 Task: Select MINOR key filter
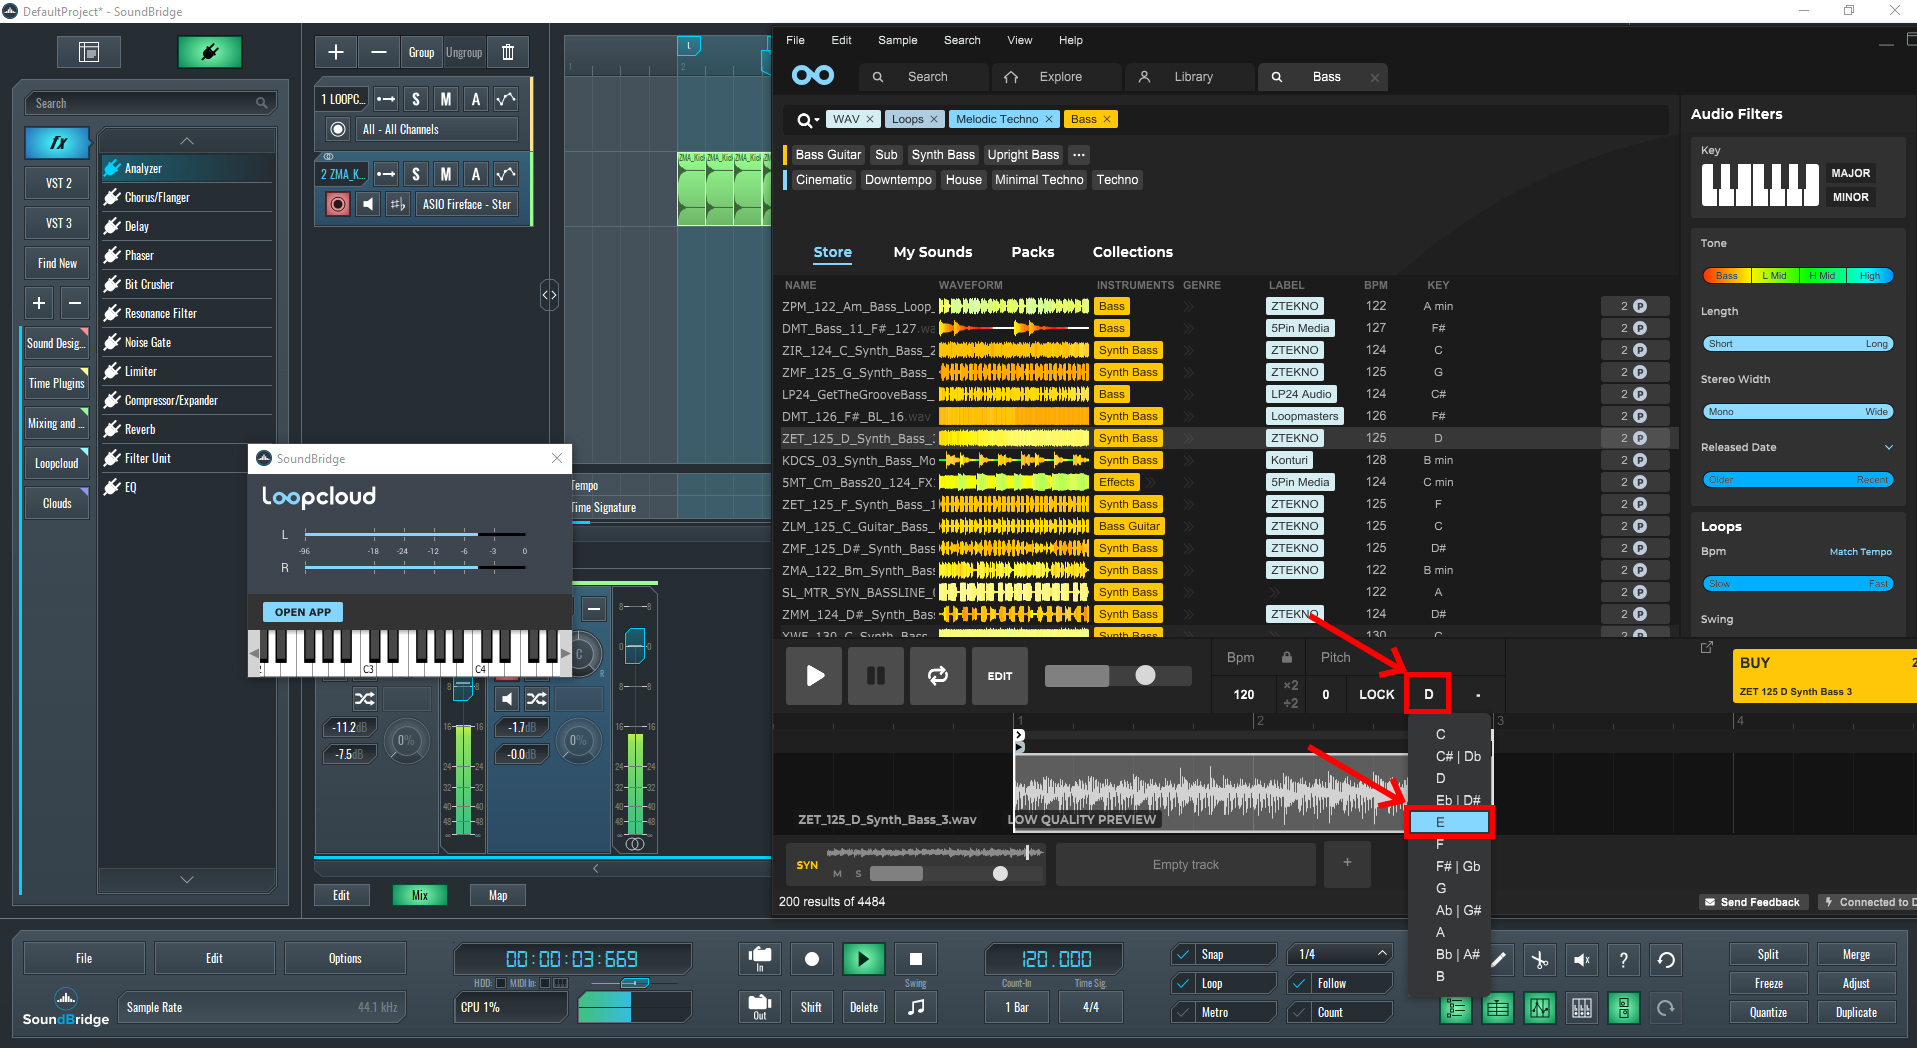click(x=1850, y=197)
